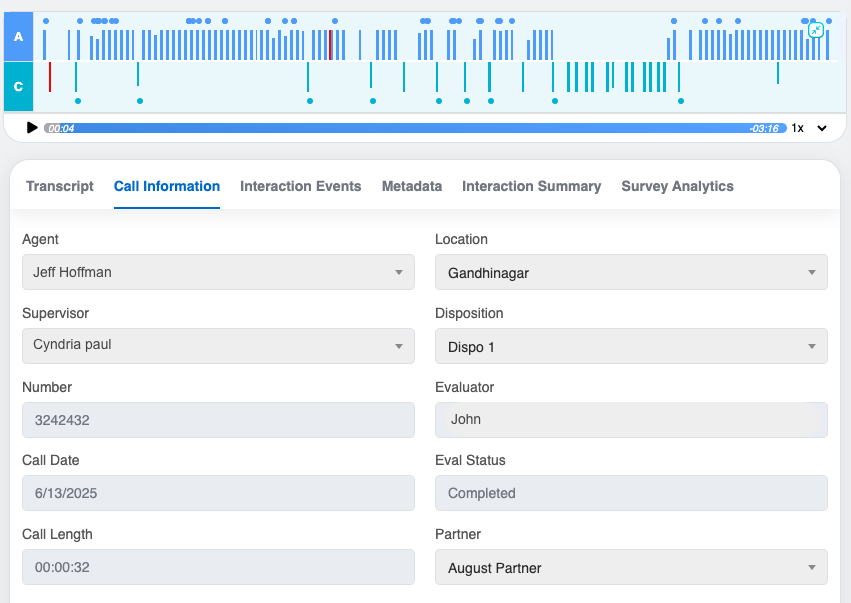Viewport: 851px width, 603px height.
Task: Open the Interaction Events tab
Action: point(301,186)
